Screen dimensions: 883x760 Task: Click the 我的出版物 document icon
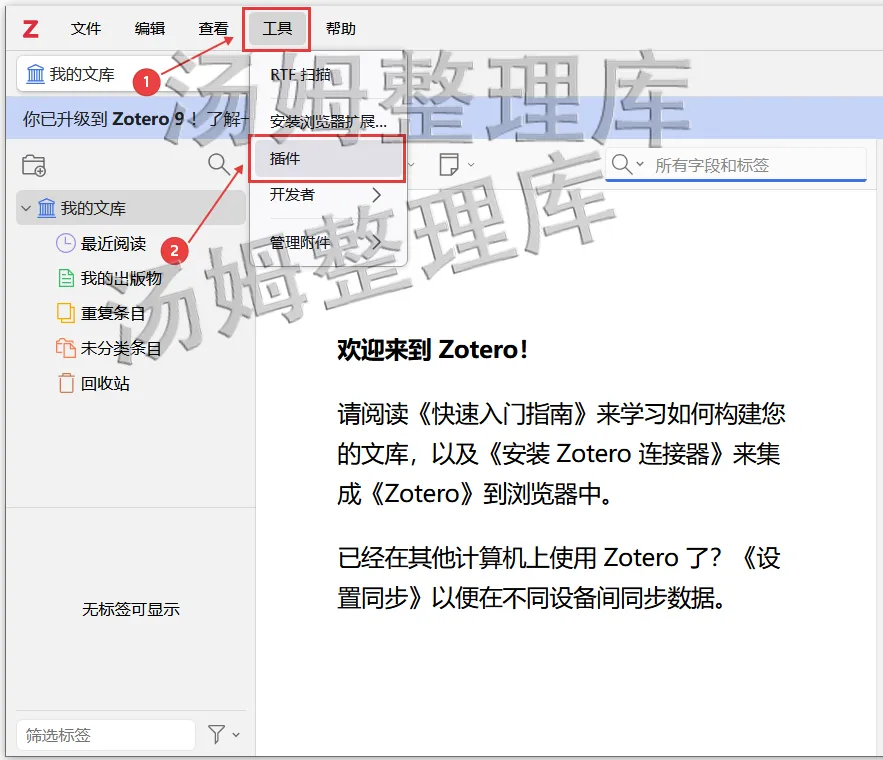(66, 278)
